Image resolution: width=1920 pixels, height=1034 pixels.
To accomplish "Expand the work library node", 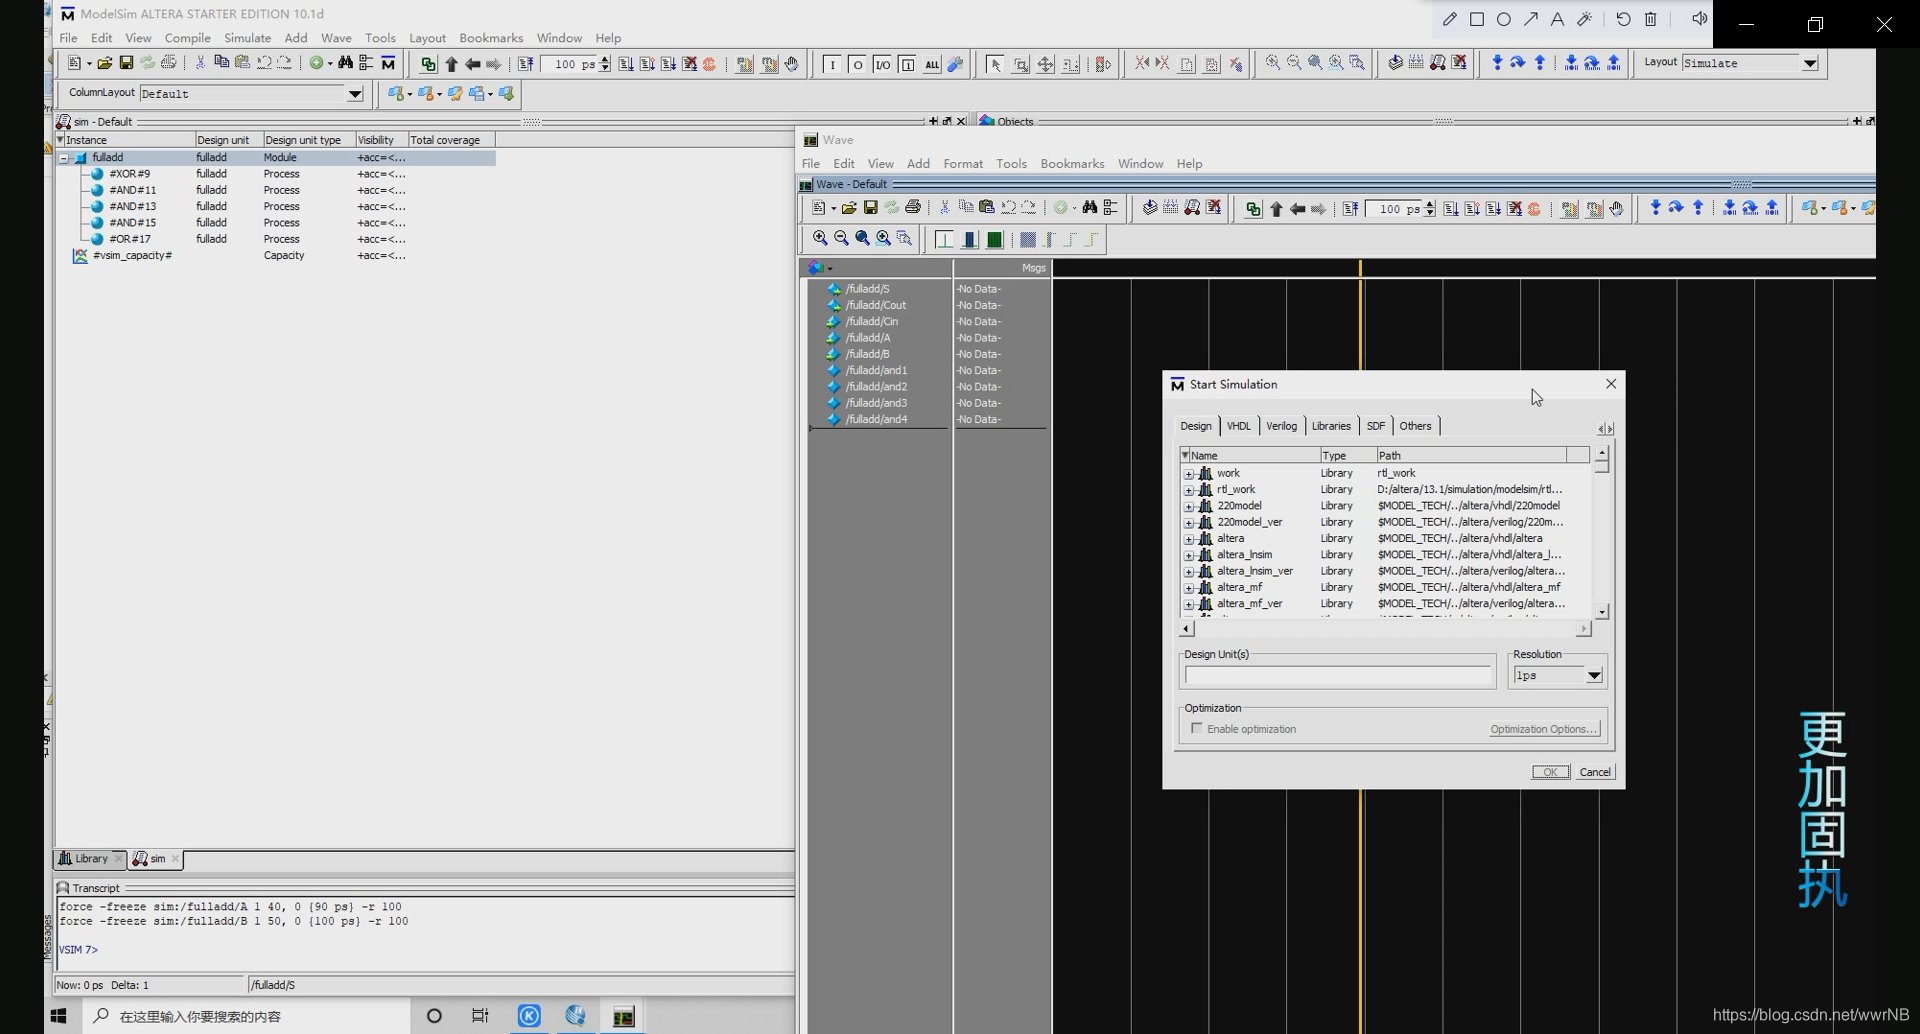I will (1189, 474).
